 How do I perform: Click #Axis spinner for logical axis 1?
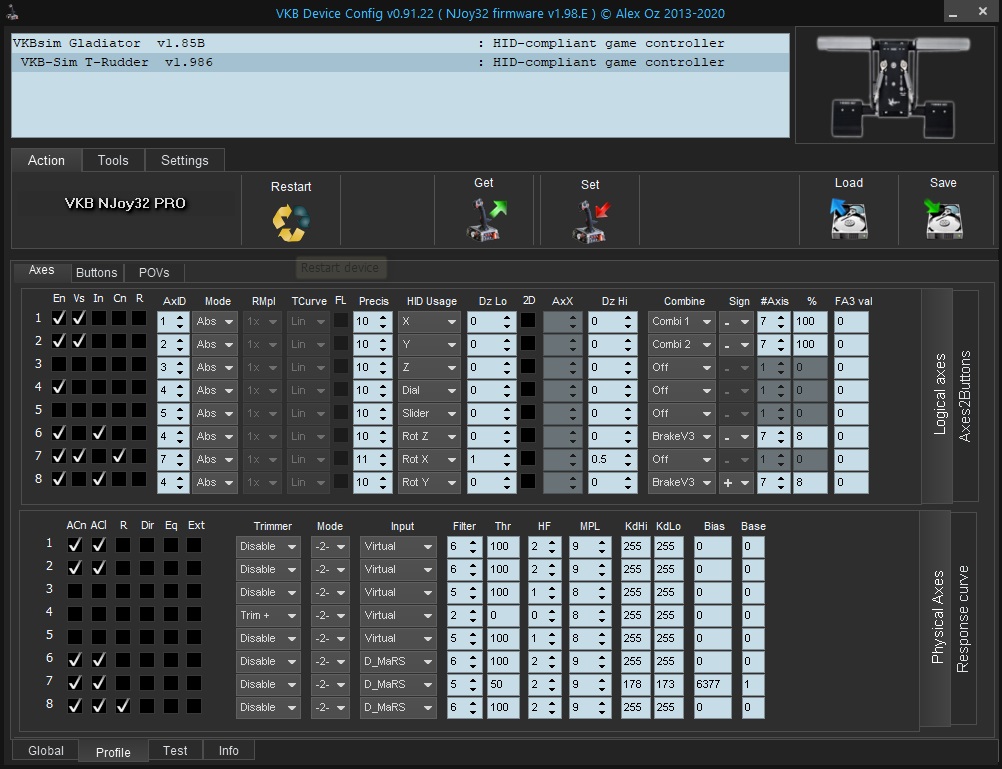coord(773,322)
